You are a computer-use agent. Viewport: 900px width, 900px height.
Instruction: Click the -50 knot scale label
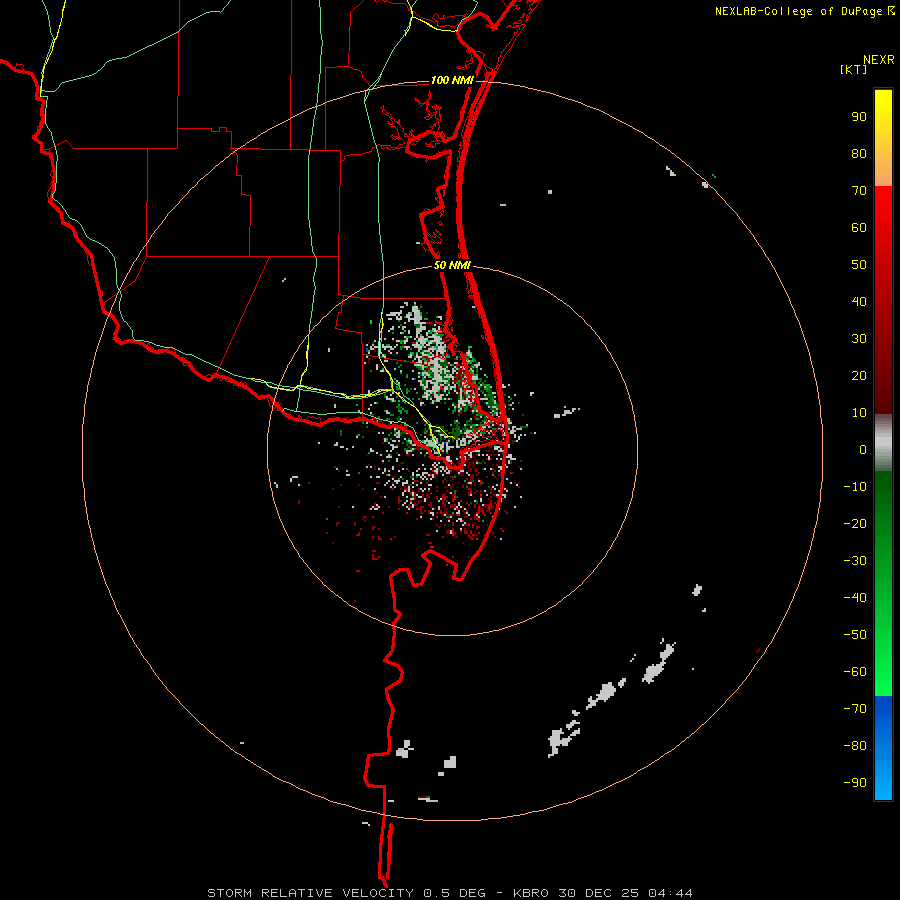click(855, 635)
